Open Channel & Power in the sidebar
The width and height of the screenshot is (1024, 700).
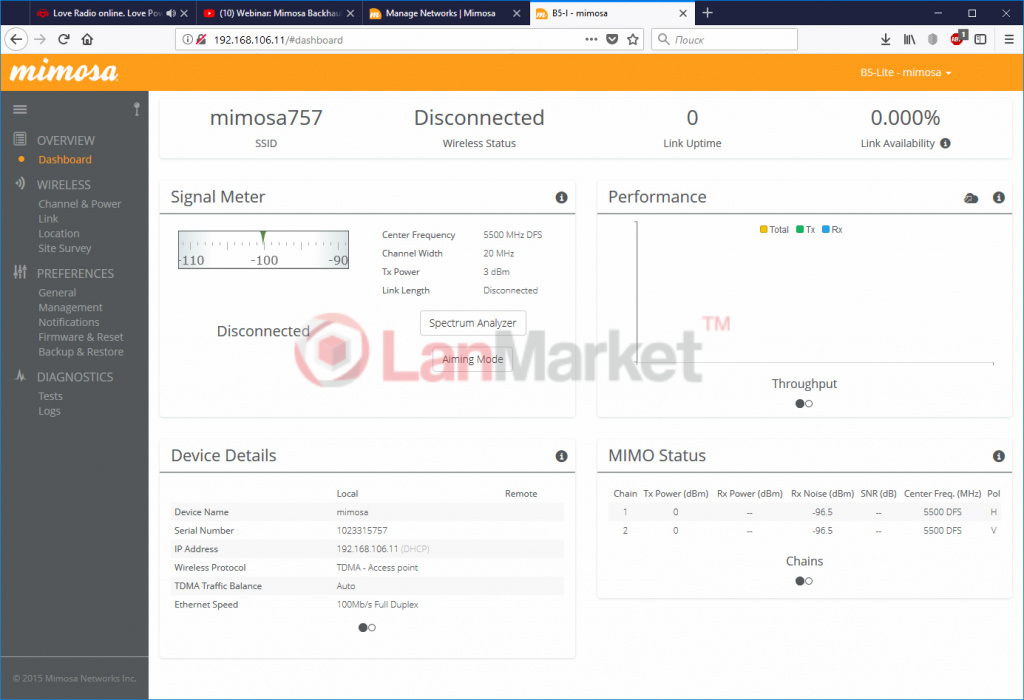[x=80, y=204]
